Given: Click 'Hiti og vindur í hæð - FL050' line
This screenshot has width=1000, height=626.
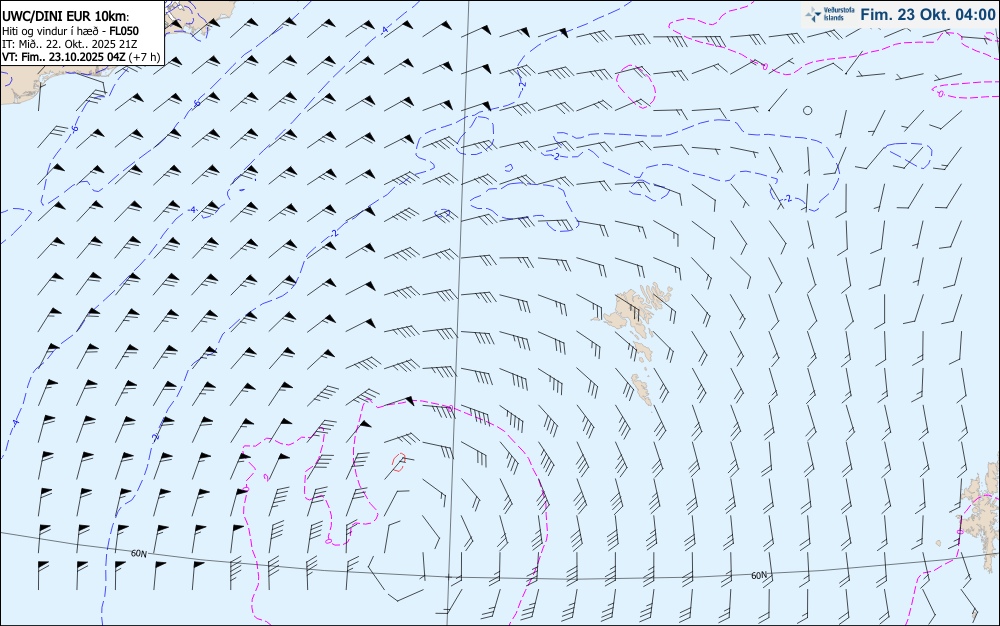Looking at the screenshot, I should (70, 31).
